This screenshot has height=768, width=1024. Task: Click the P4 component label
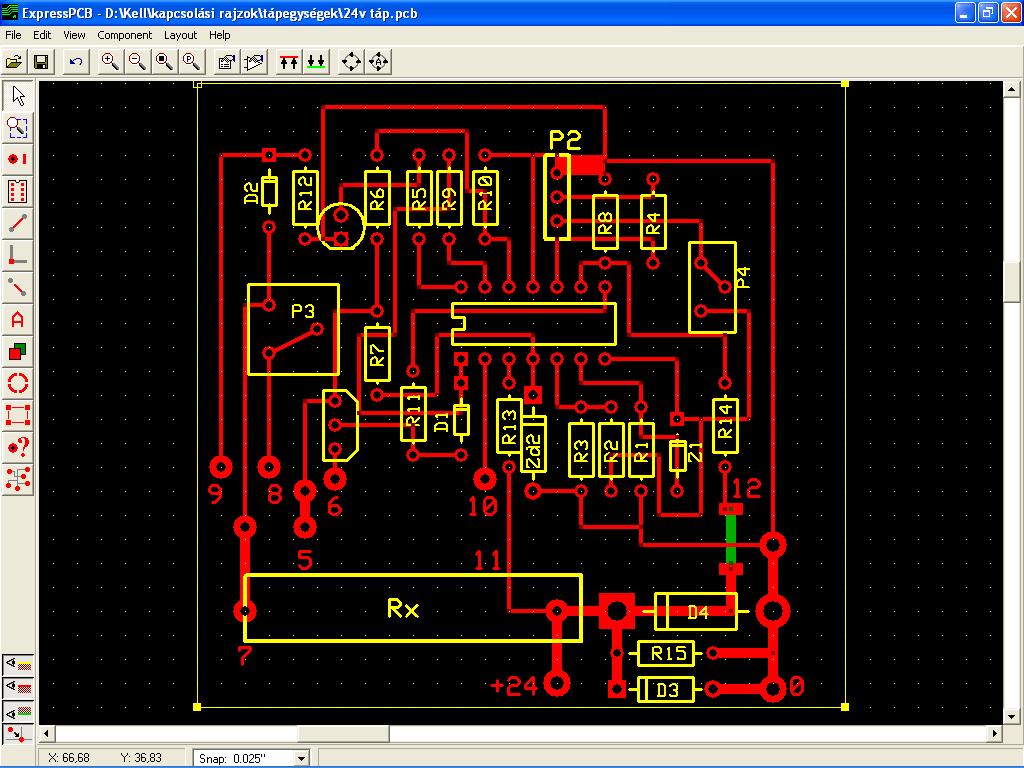tap(743, 278)
